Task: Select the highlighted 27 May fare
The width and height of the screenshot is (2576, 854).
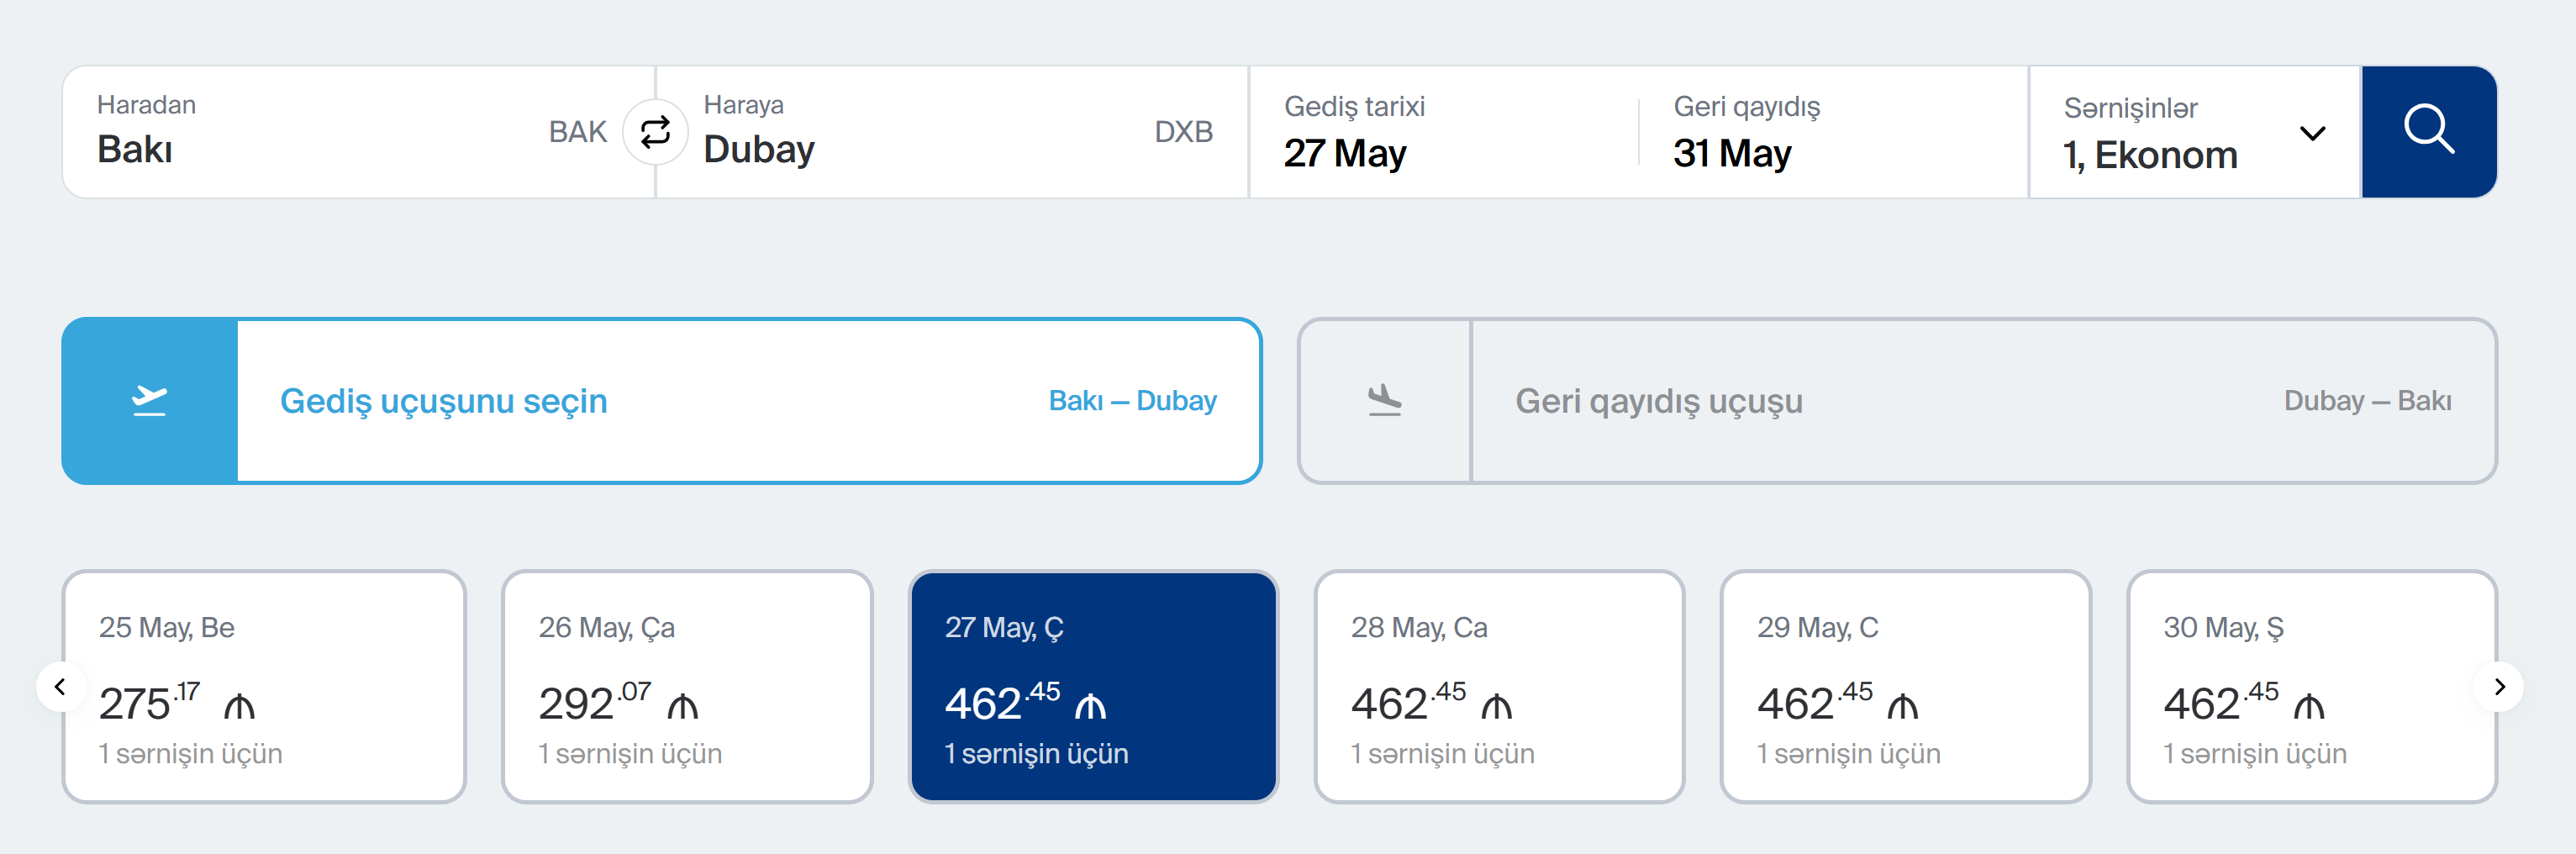Action: (x=1093, y=687)
